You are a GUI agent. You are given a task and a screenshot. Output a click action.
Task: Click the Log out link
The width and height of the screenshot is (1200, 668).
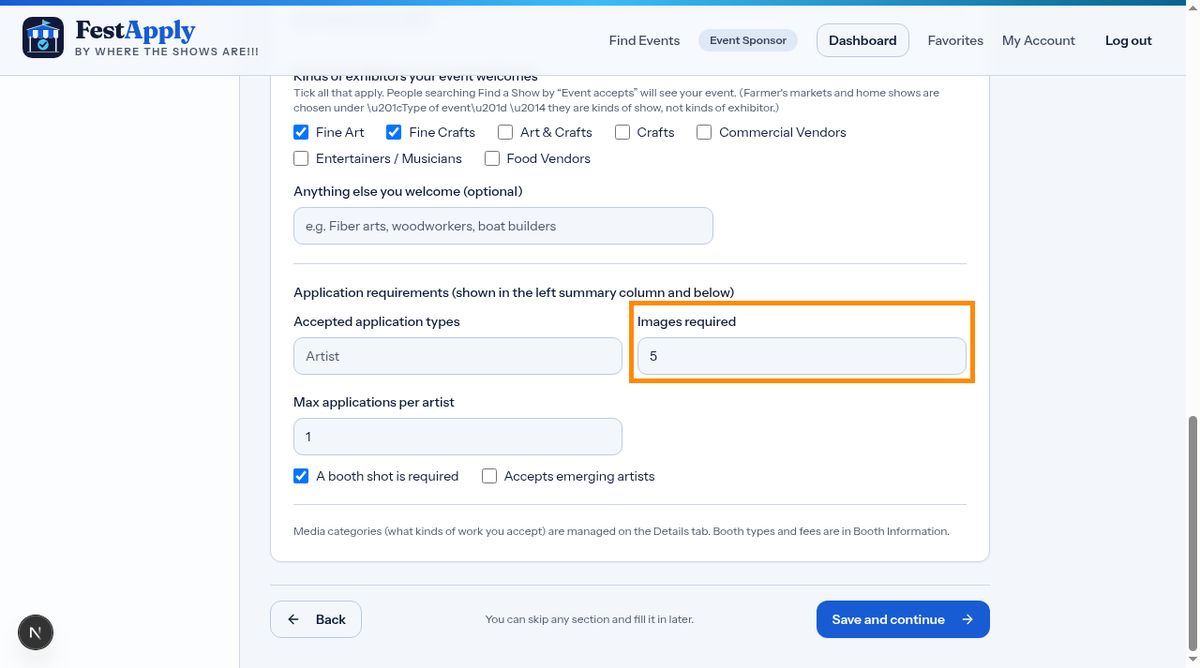[1128, 41]
